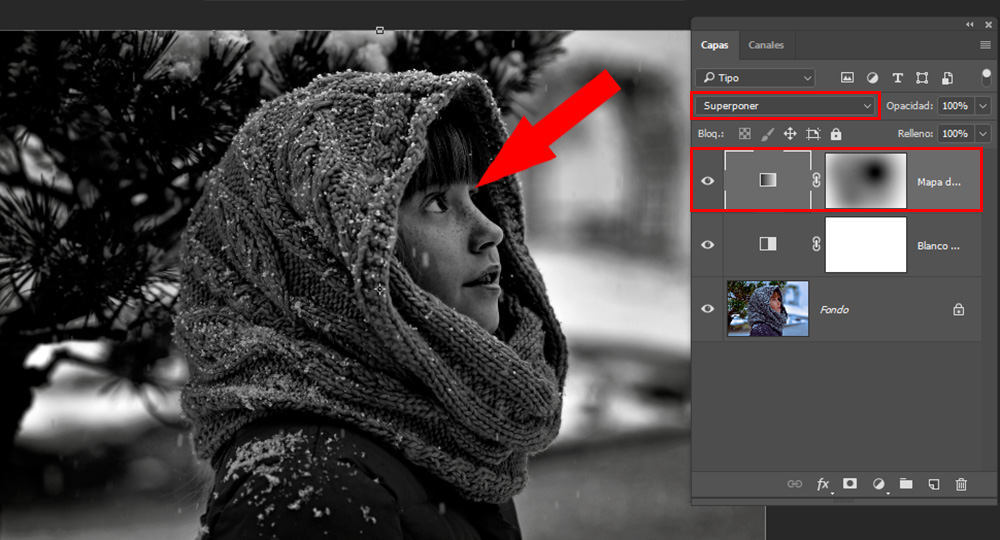
Task: Click the Relleno value field
Action: [x=956, y=134]
